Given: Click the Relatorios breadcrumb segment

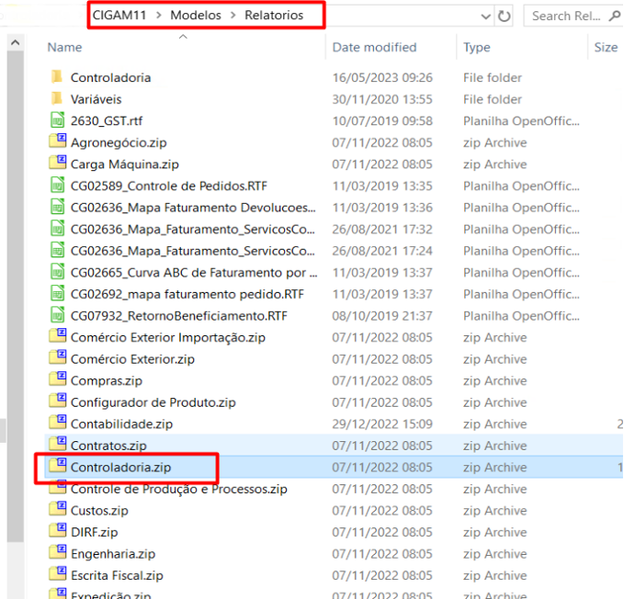Looking at the screenshot, I should (274, 15).
